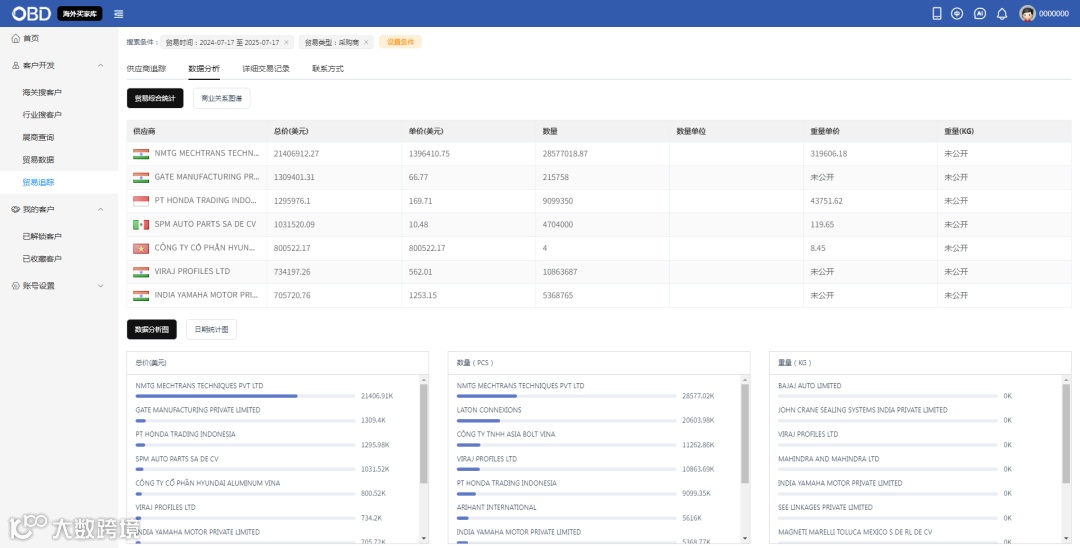Open notifications with the bell icon
This screenshot has width=1080, height=548.
pyautogui.click(x=1002, y=14)
